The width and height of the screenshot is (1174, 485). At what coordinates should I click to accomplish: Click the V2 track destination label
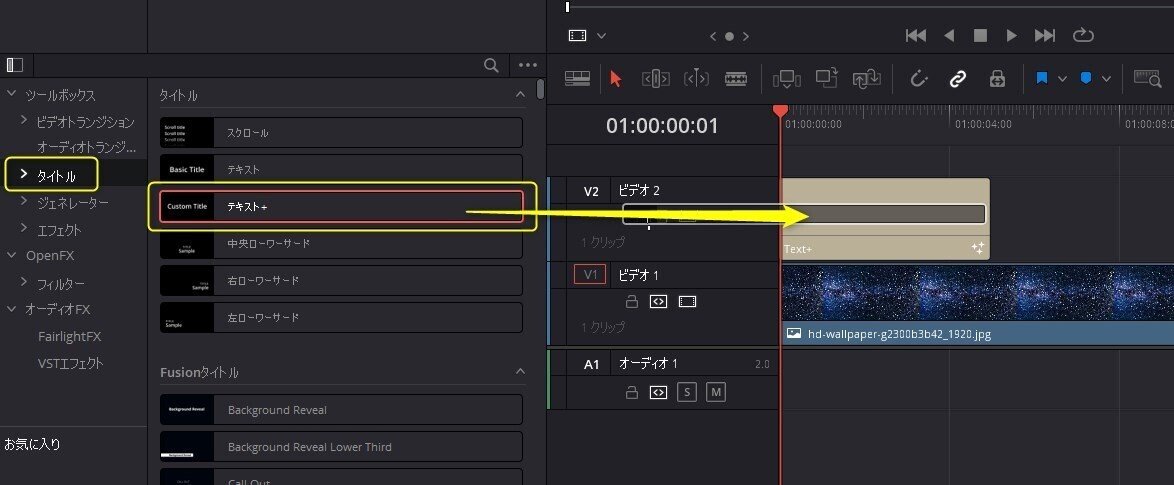pos(591,192)
